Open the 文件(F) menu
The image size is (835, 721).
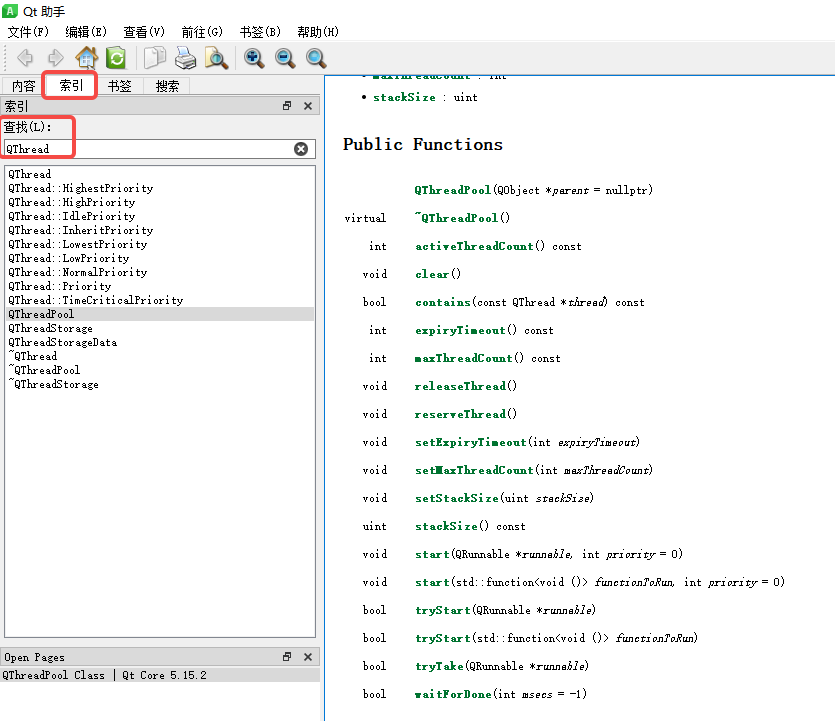[x=28, y=32]
